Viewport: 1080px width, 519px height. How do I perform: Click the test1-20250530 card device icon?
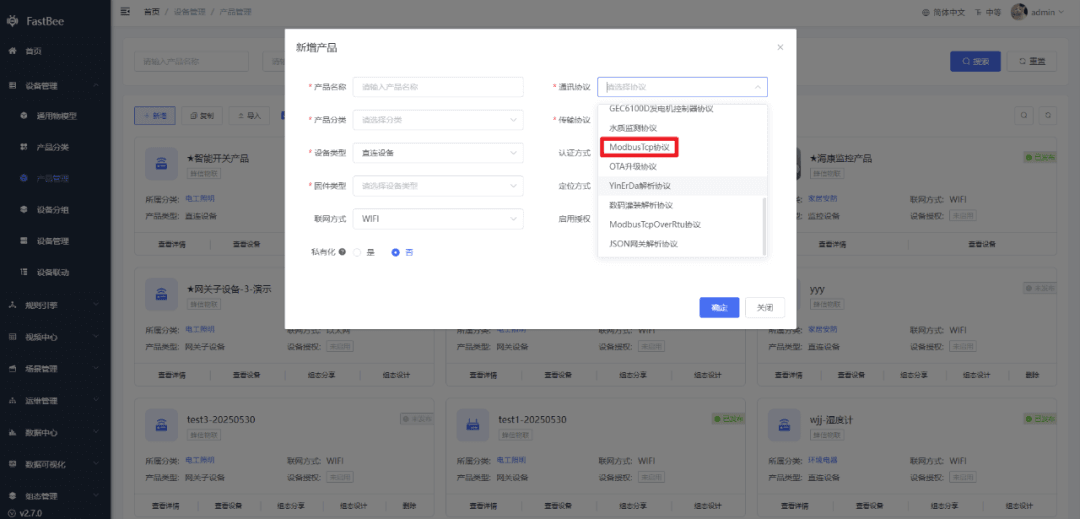coord(473,425)
